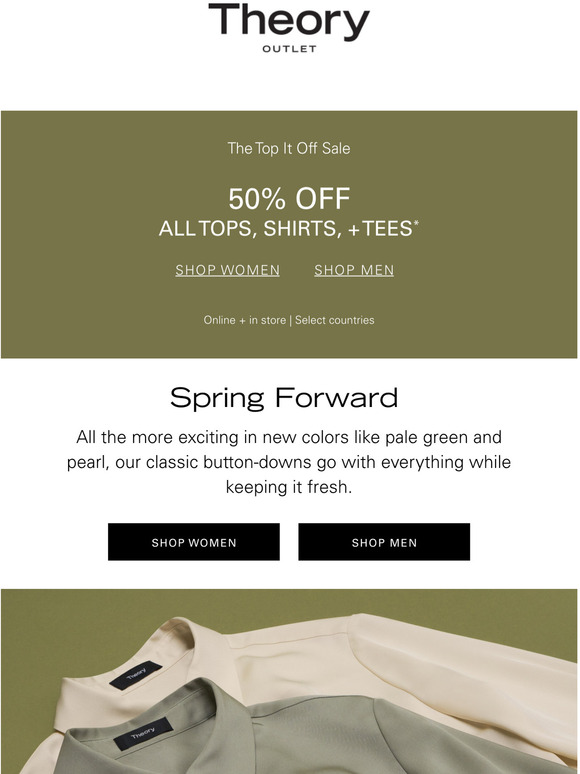580x774 pixels.
Task: Click the Theory logo at top
Action: [x=289, y=21]
